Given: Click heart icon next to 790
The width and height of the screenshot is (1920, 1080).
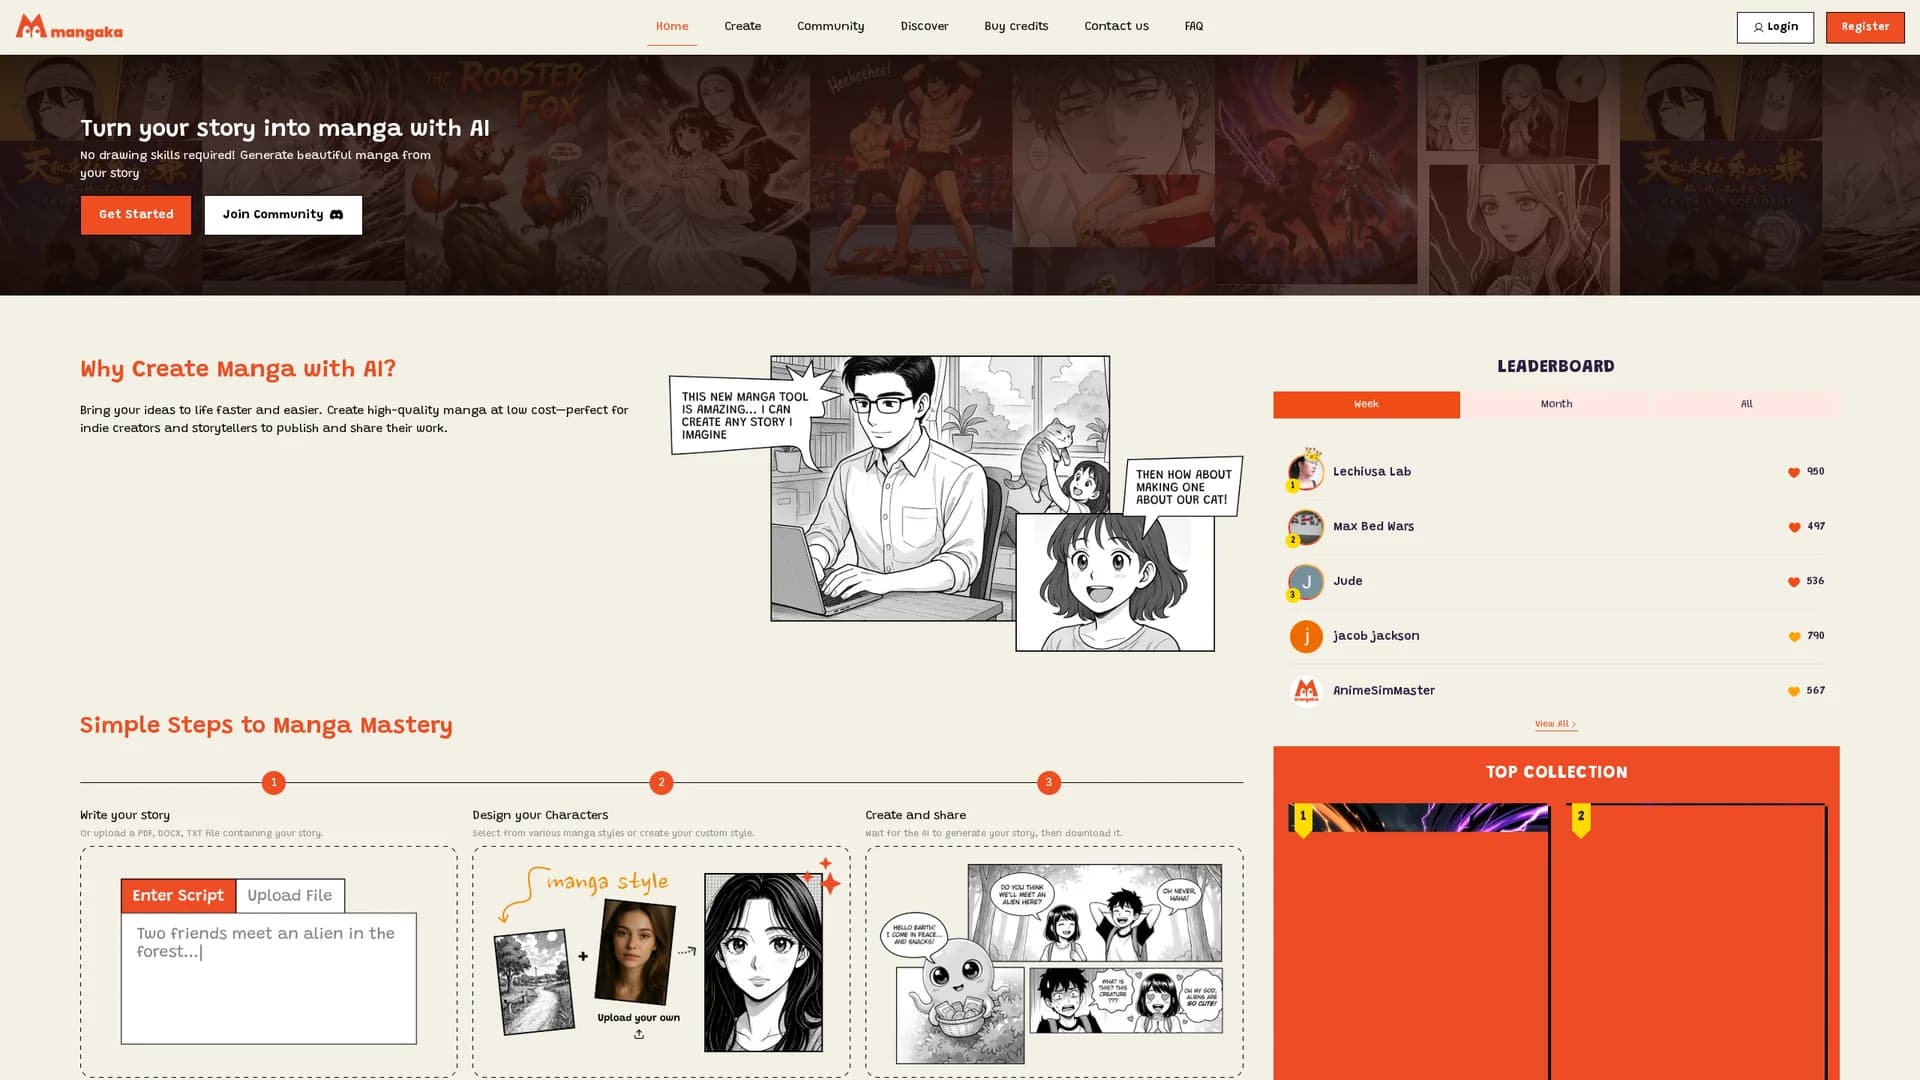Looking at the screenshot, I should point(1794,636).
